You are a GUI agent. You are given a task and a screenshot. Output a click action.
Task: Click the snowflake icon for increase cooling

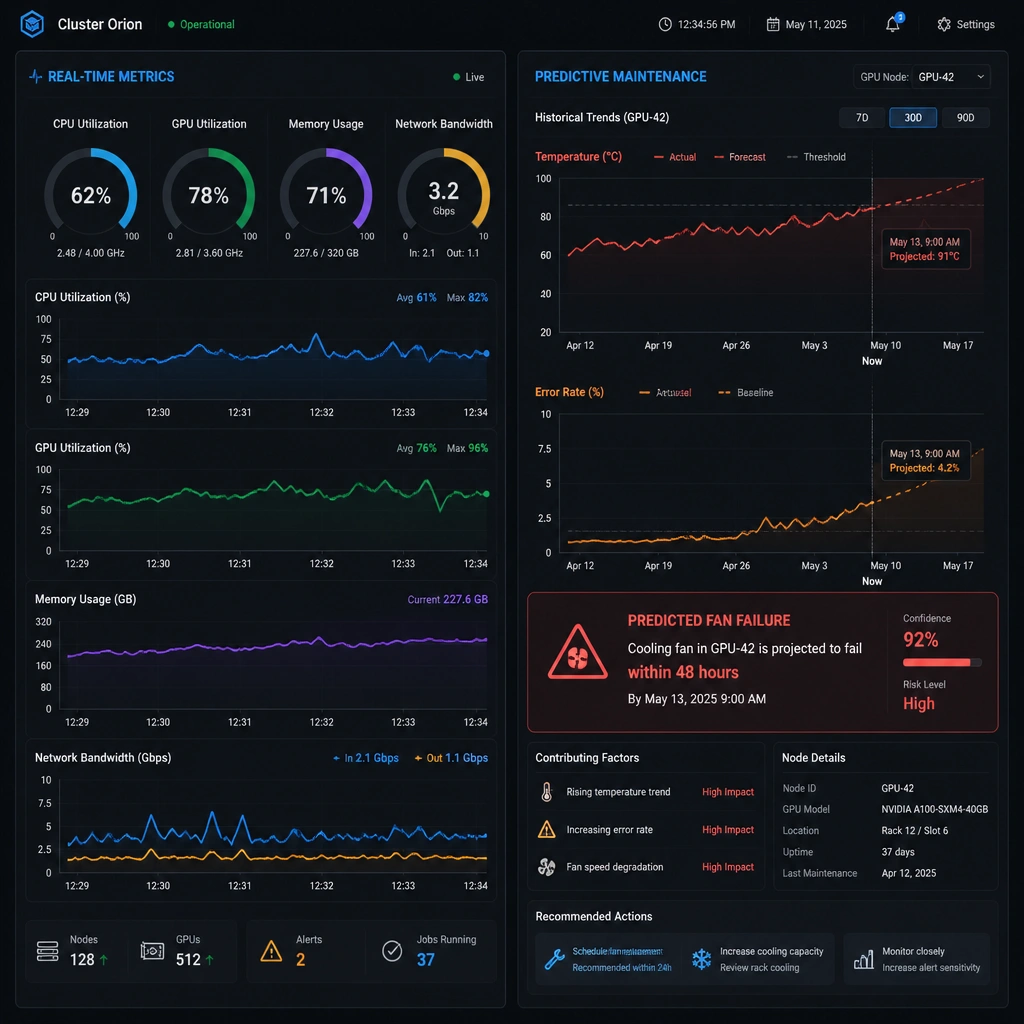pos(701,959)
